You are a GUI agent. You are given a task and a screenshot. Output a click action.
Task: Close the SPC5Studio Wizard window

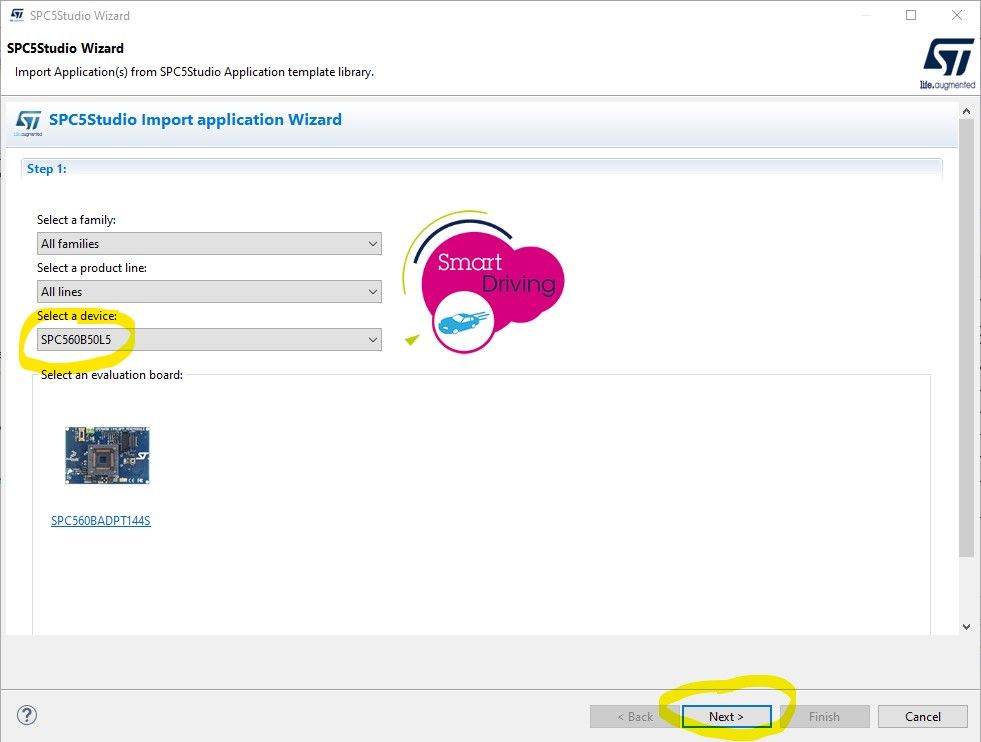tap(957, 15)
